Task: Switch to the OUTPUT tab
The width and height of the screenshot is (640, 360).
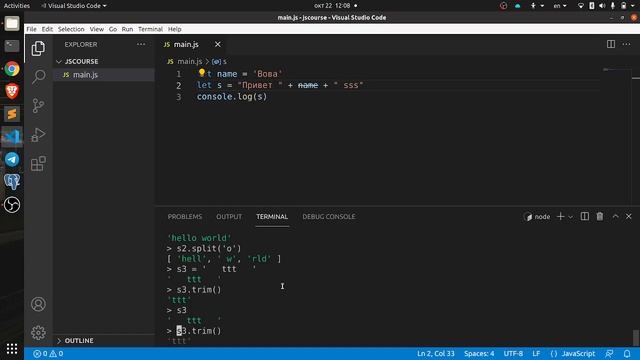Action: [229, 216]
